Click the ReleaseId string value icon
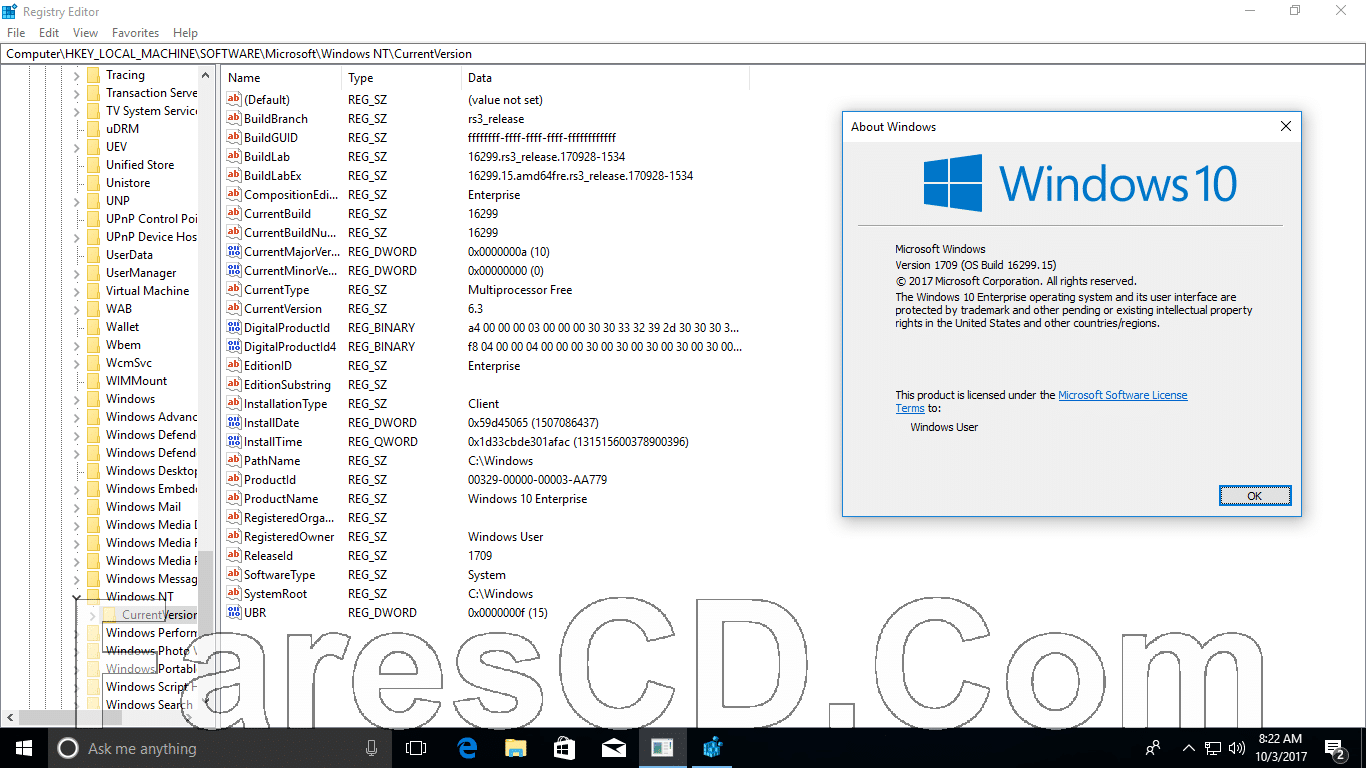The width and height of the screenshot is (1366, 768). (234, 556)
